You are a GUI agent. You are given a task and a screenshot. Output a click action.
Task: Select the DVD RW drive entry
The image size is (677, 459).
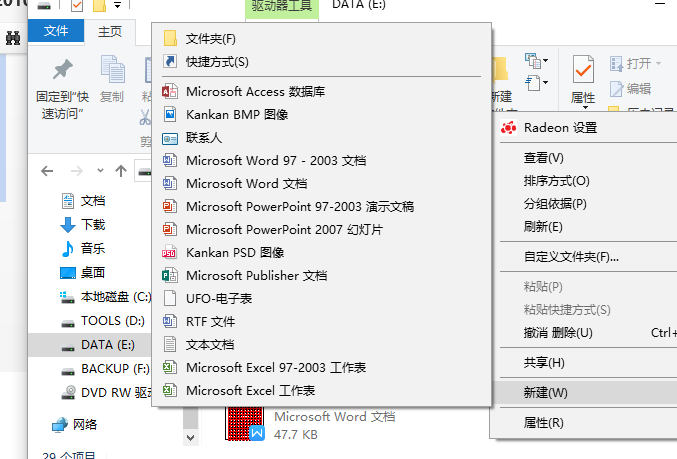click(106, 393)
